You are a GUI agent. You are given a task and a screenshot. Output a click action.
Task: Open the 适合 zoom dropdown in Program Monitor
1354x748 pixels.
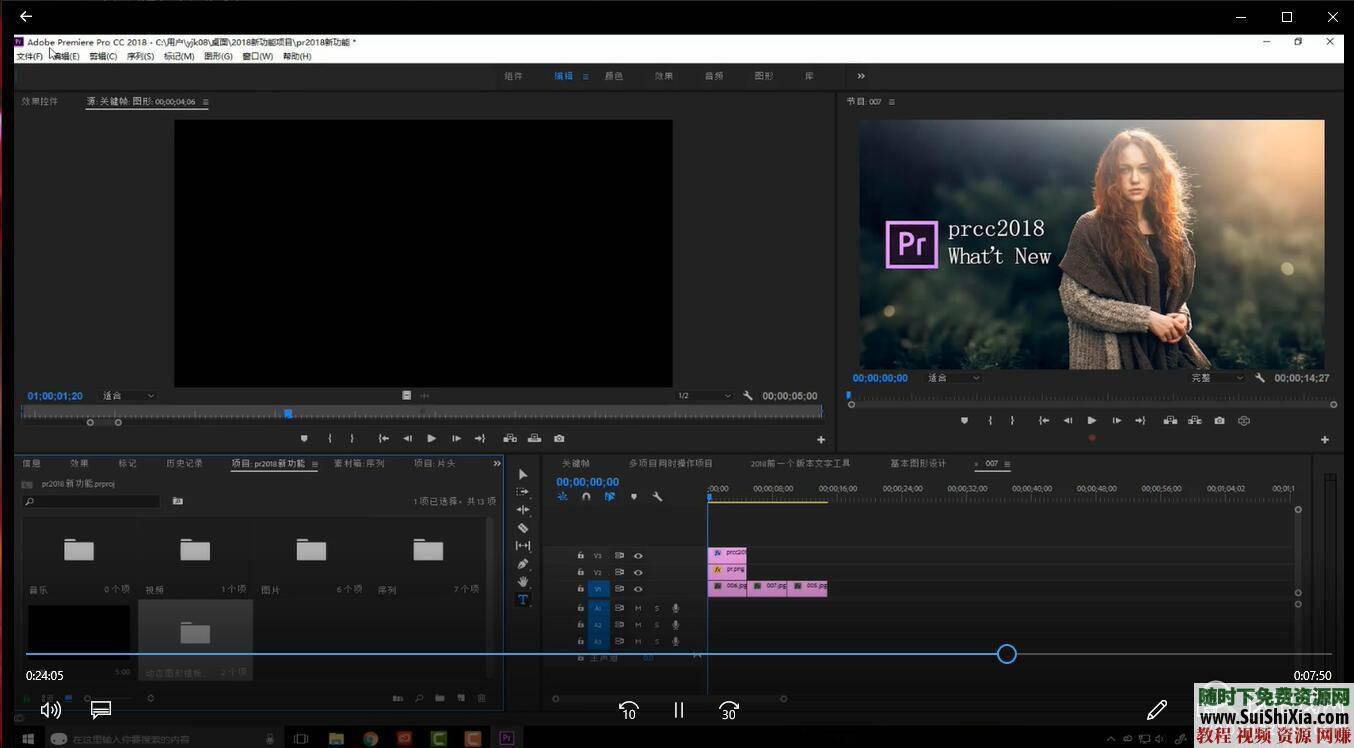950,377
